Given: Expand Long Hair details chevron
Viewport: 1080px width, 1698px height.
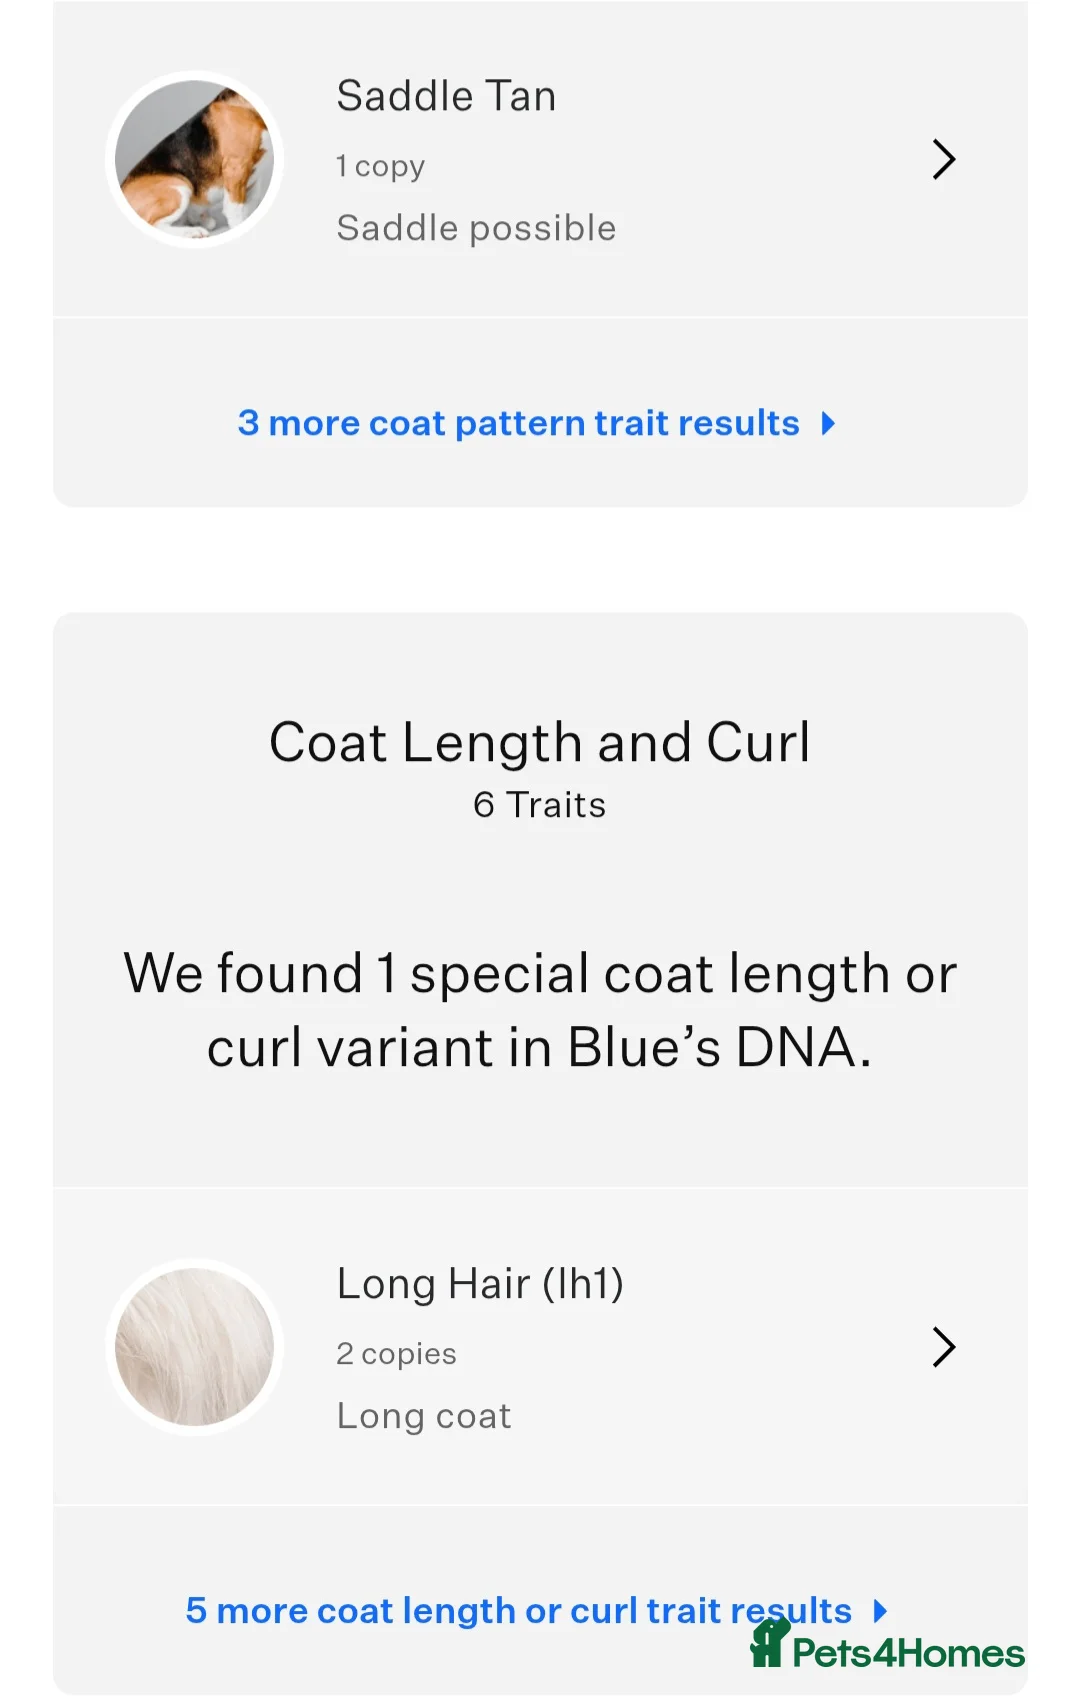Looking at the screenshot, I should point(943,1347).
